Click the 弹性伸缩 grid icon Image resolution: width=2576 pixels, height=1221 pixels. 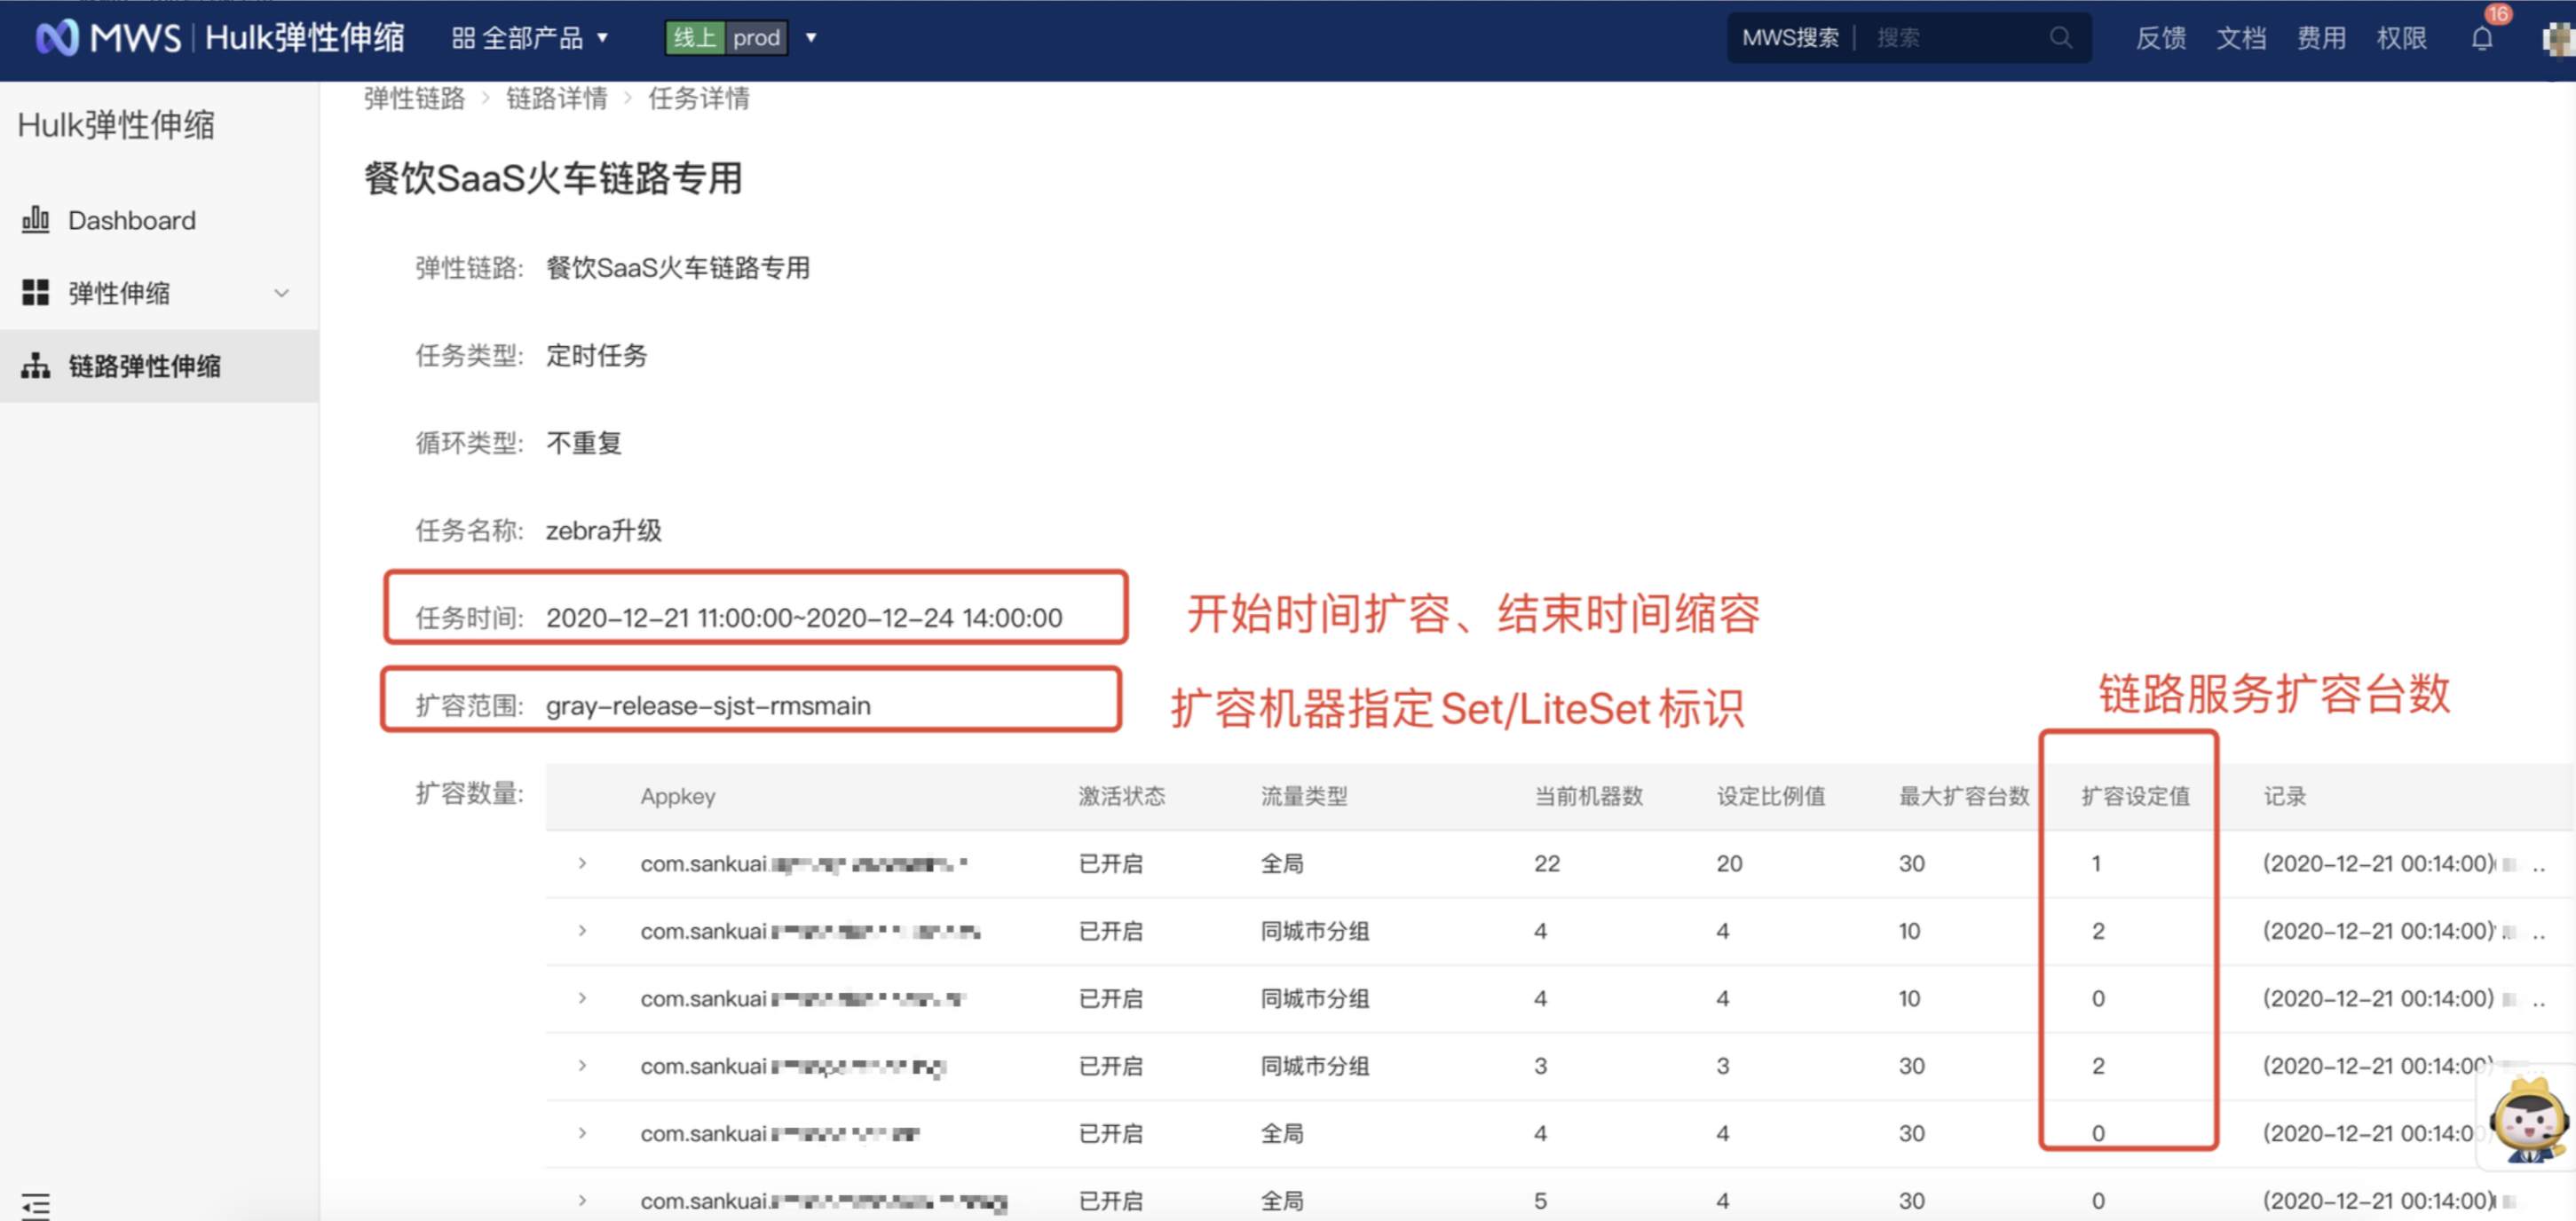coord(36,293)
